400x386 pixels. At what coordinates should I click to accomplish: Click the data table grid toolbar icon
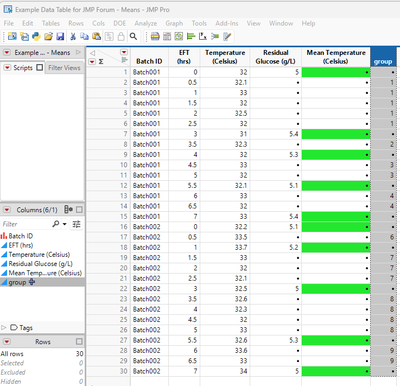[x=167, y=36]
